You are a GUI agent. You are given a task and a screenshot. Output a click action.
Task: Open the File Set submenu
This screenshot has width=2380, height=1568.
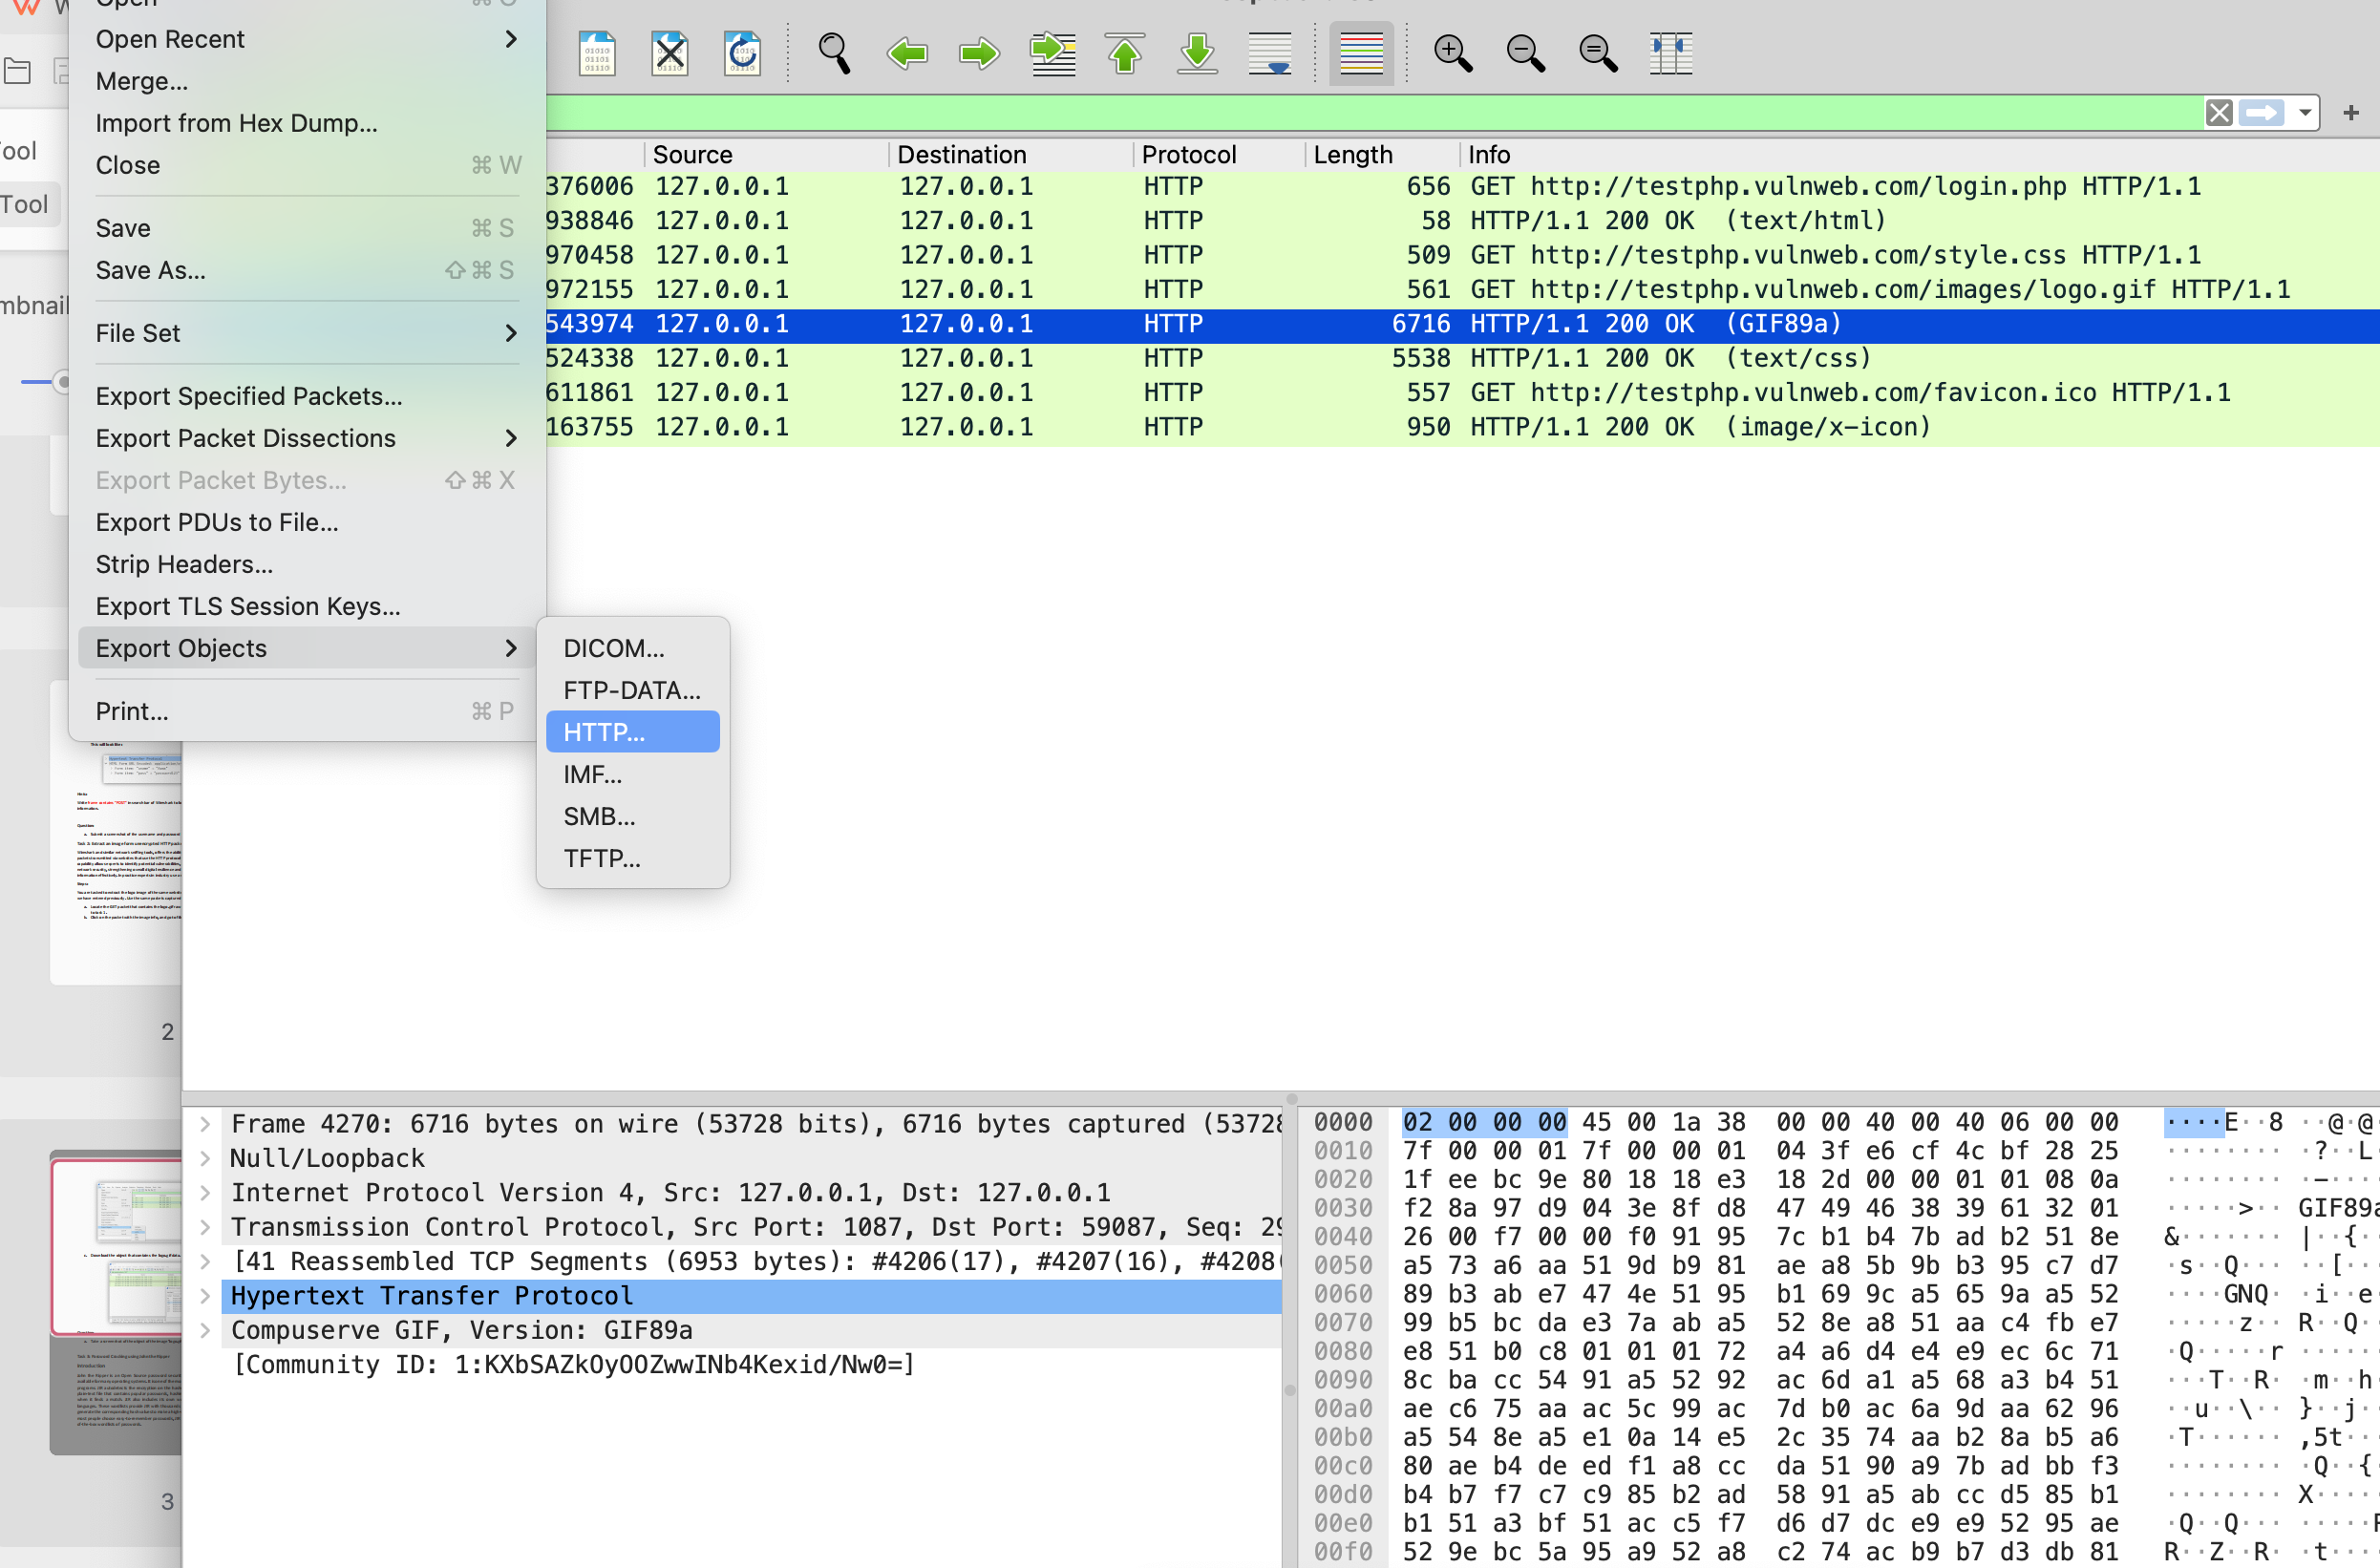coord(307,333)
